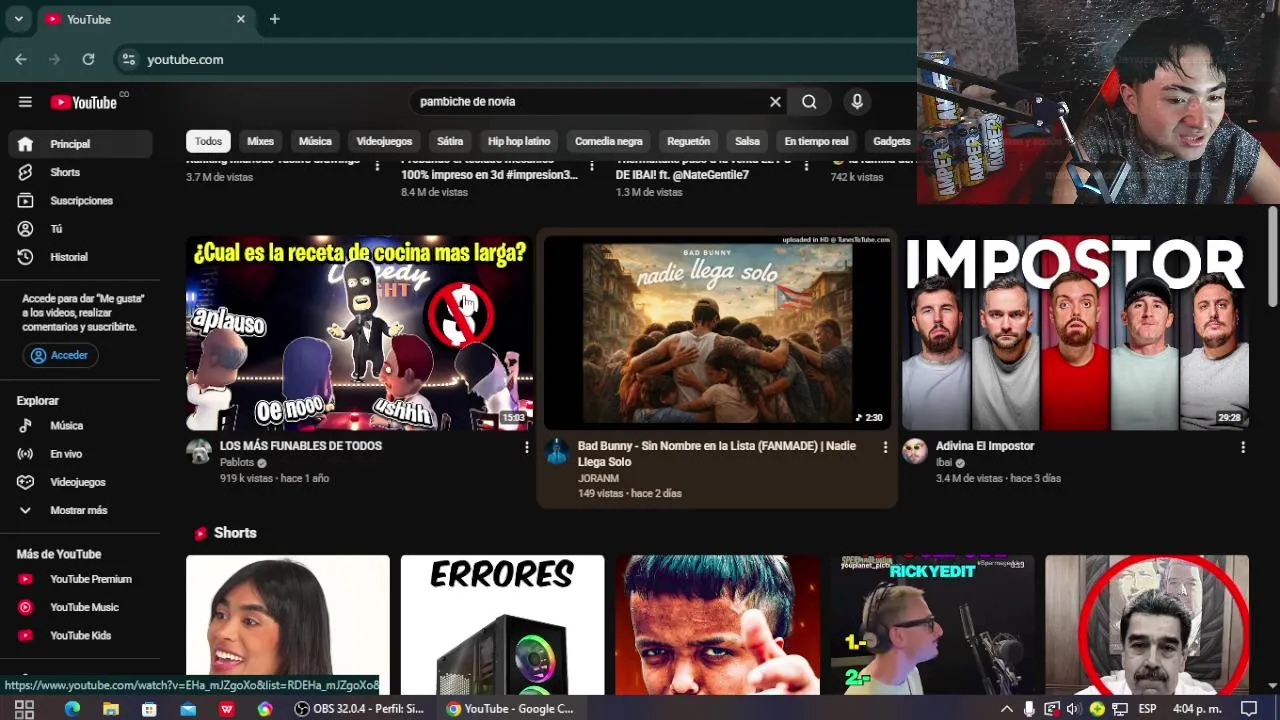Open options menu for 3.7 M de vistas video

377,166
